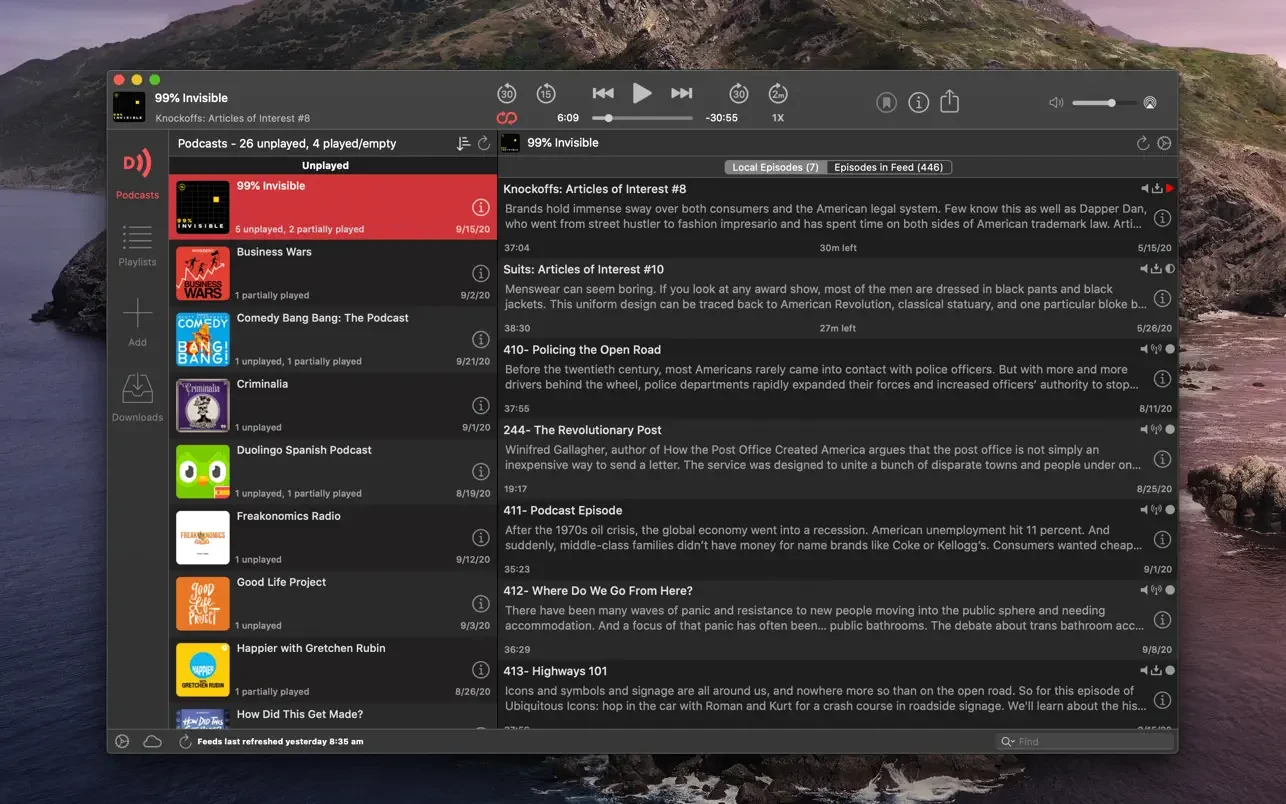Open the Find search options dropdown
This screenshot has height=804, width=1286.
[1008, 742]
